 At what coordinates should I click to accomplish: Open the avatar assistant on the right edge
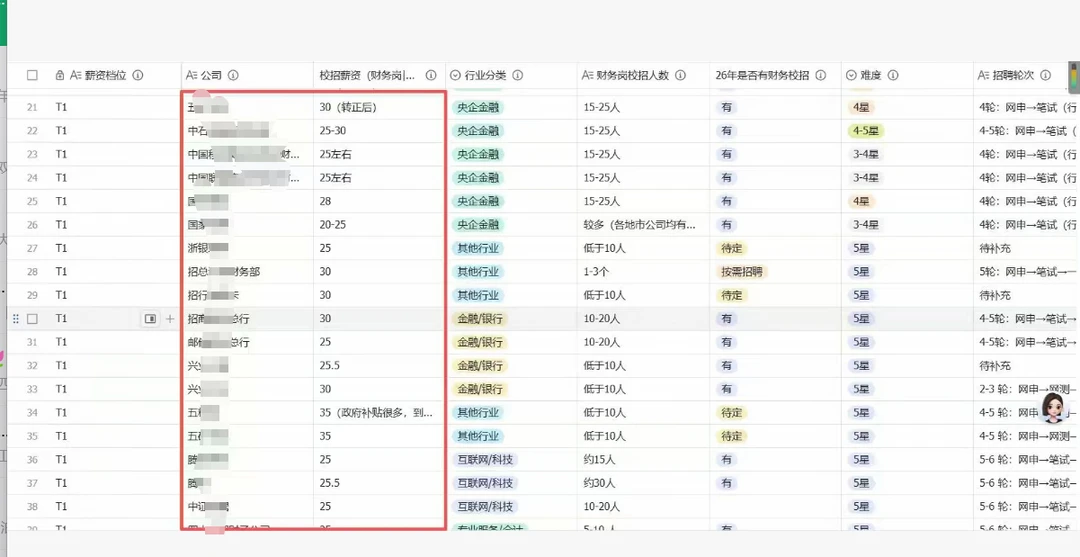coord(1052,408)
